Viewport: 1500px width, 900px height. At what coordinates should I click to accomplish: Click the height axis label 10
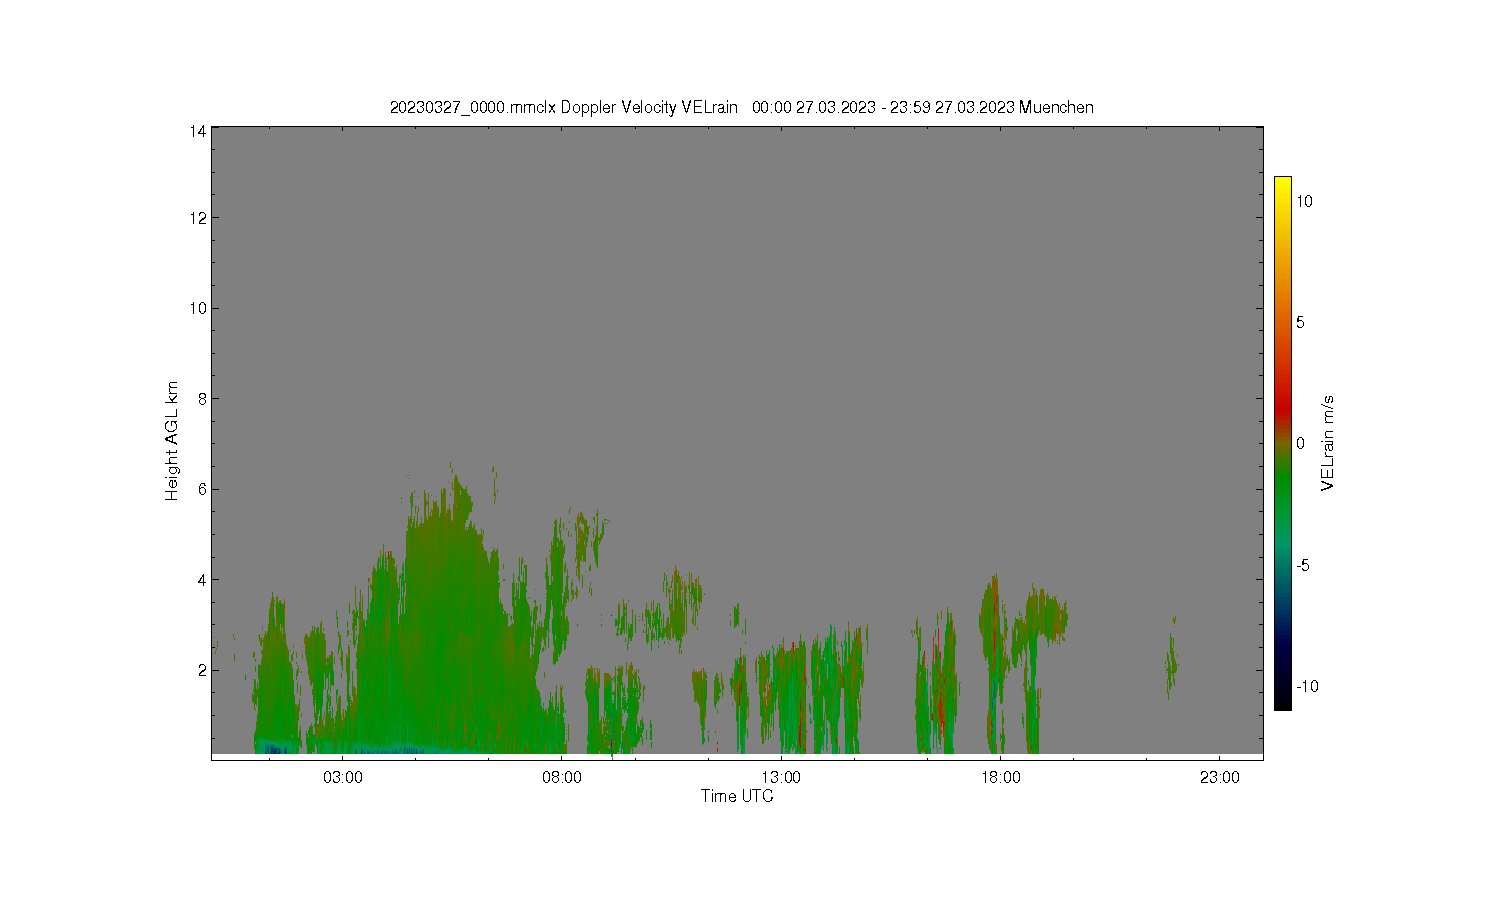197,308
